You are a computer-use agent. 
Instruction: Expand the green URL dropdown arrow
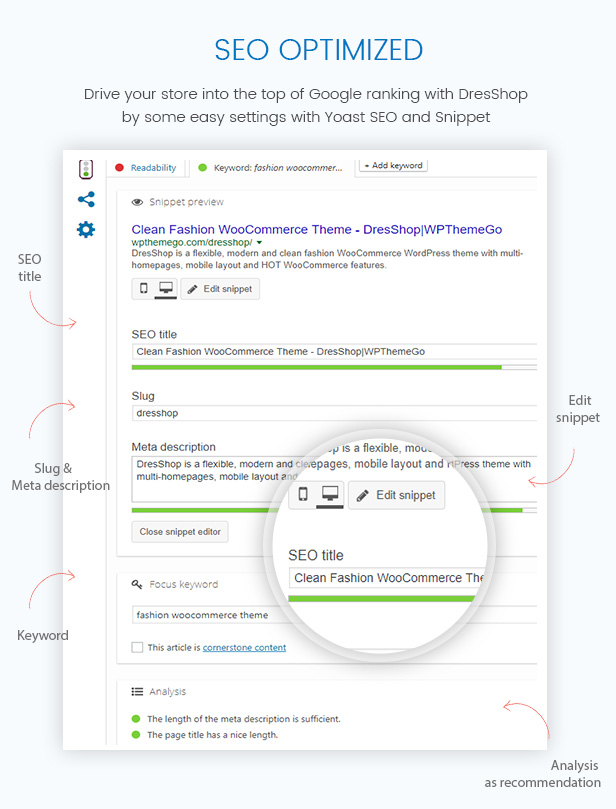(260, 242)
